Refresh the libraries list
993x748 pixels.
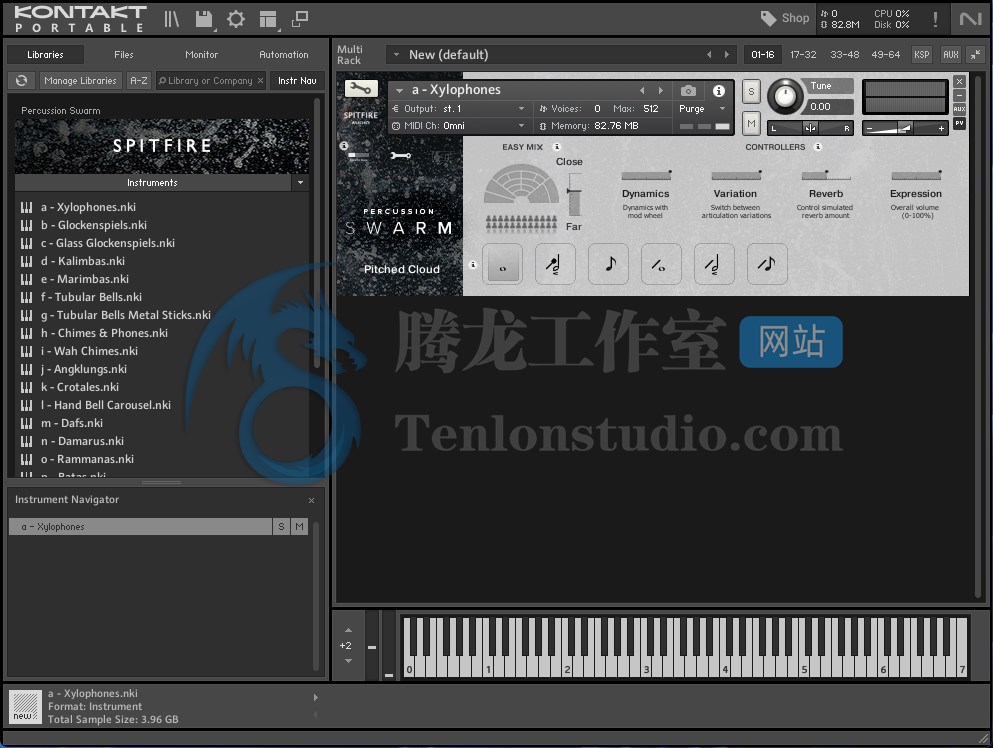[22, 80]
